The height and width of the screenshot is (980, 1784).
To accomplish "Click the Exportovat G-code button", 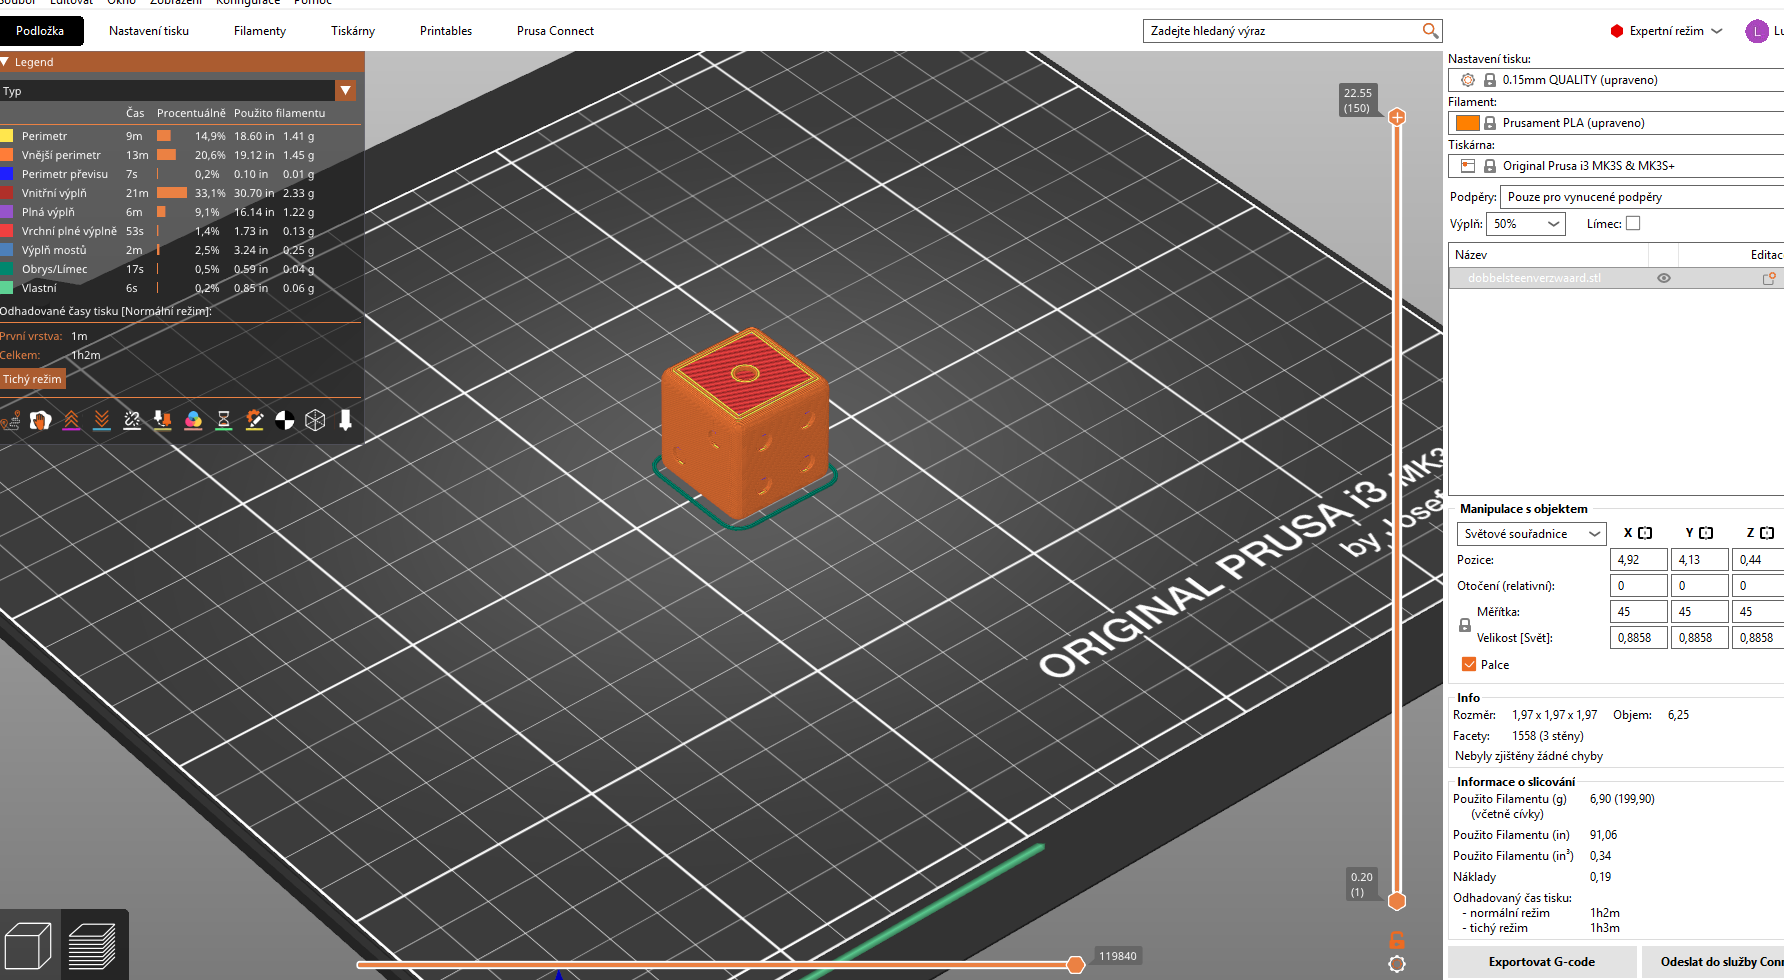I will click(1542, 962).
